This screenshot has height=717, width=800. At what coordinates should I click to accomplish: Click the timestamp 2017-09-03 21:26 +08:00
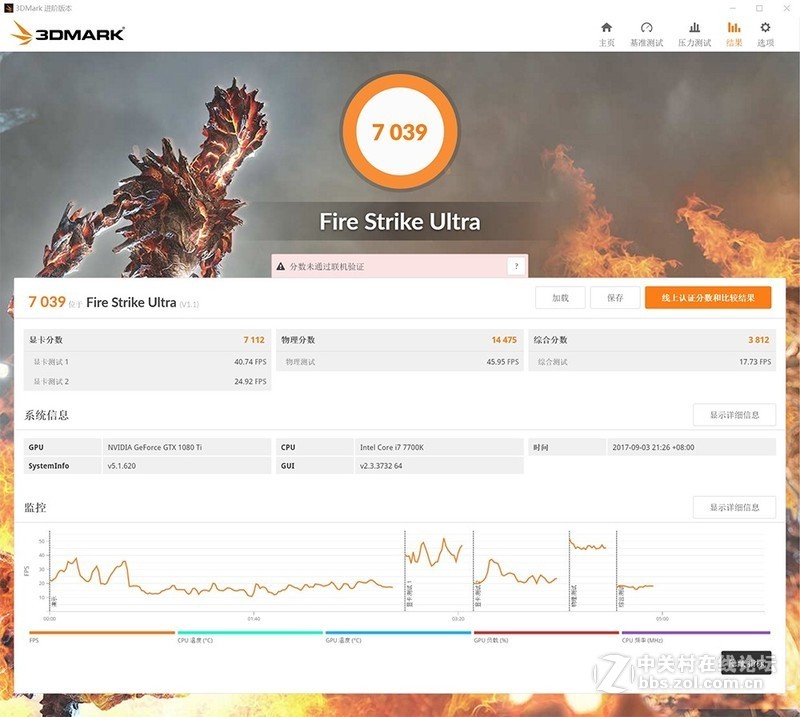click(x=653, y=447)
